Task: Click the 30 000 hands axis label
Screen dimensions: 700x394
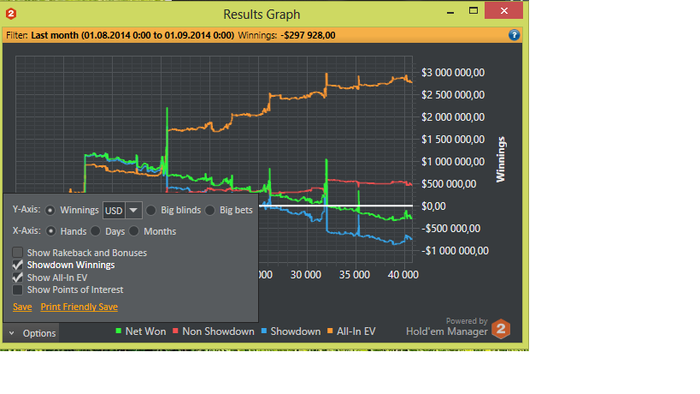Action: [306, 275]
